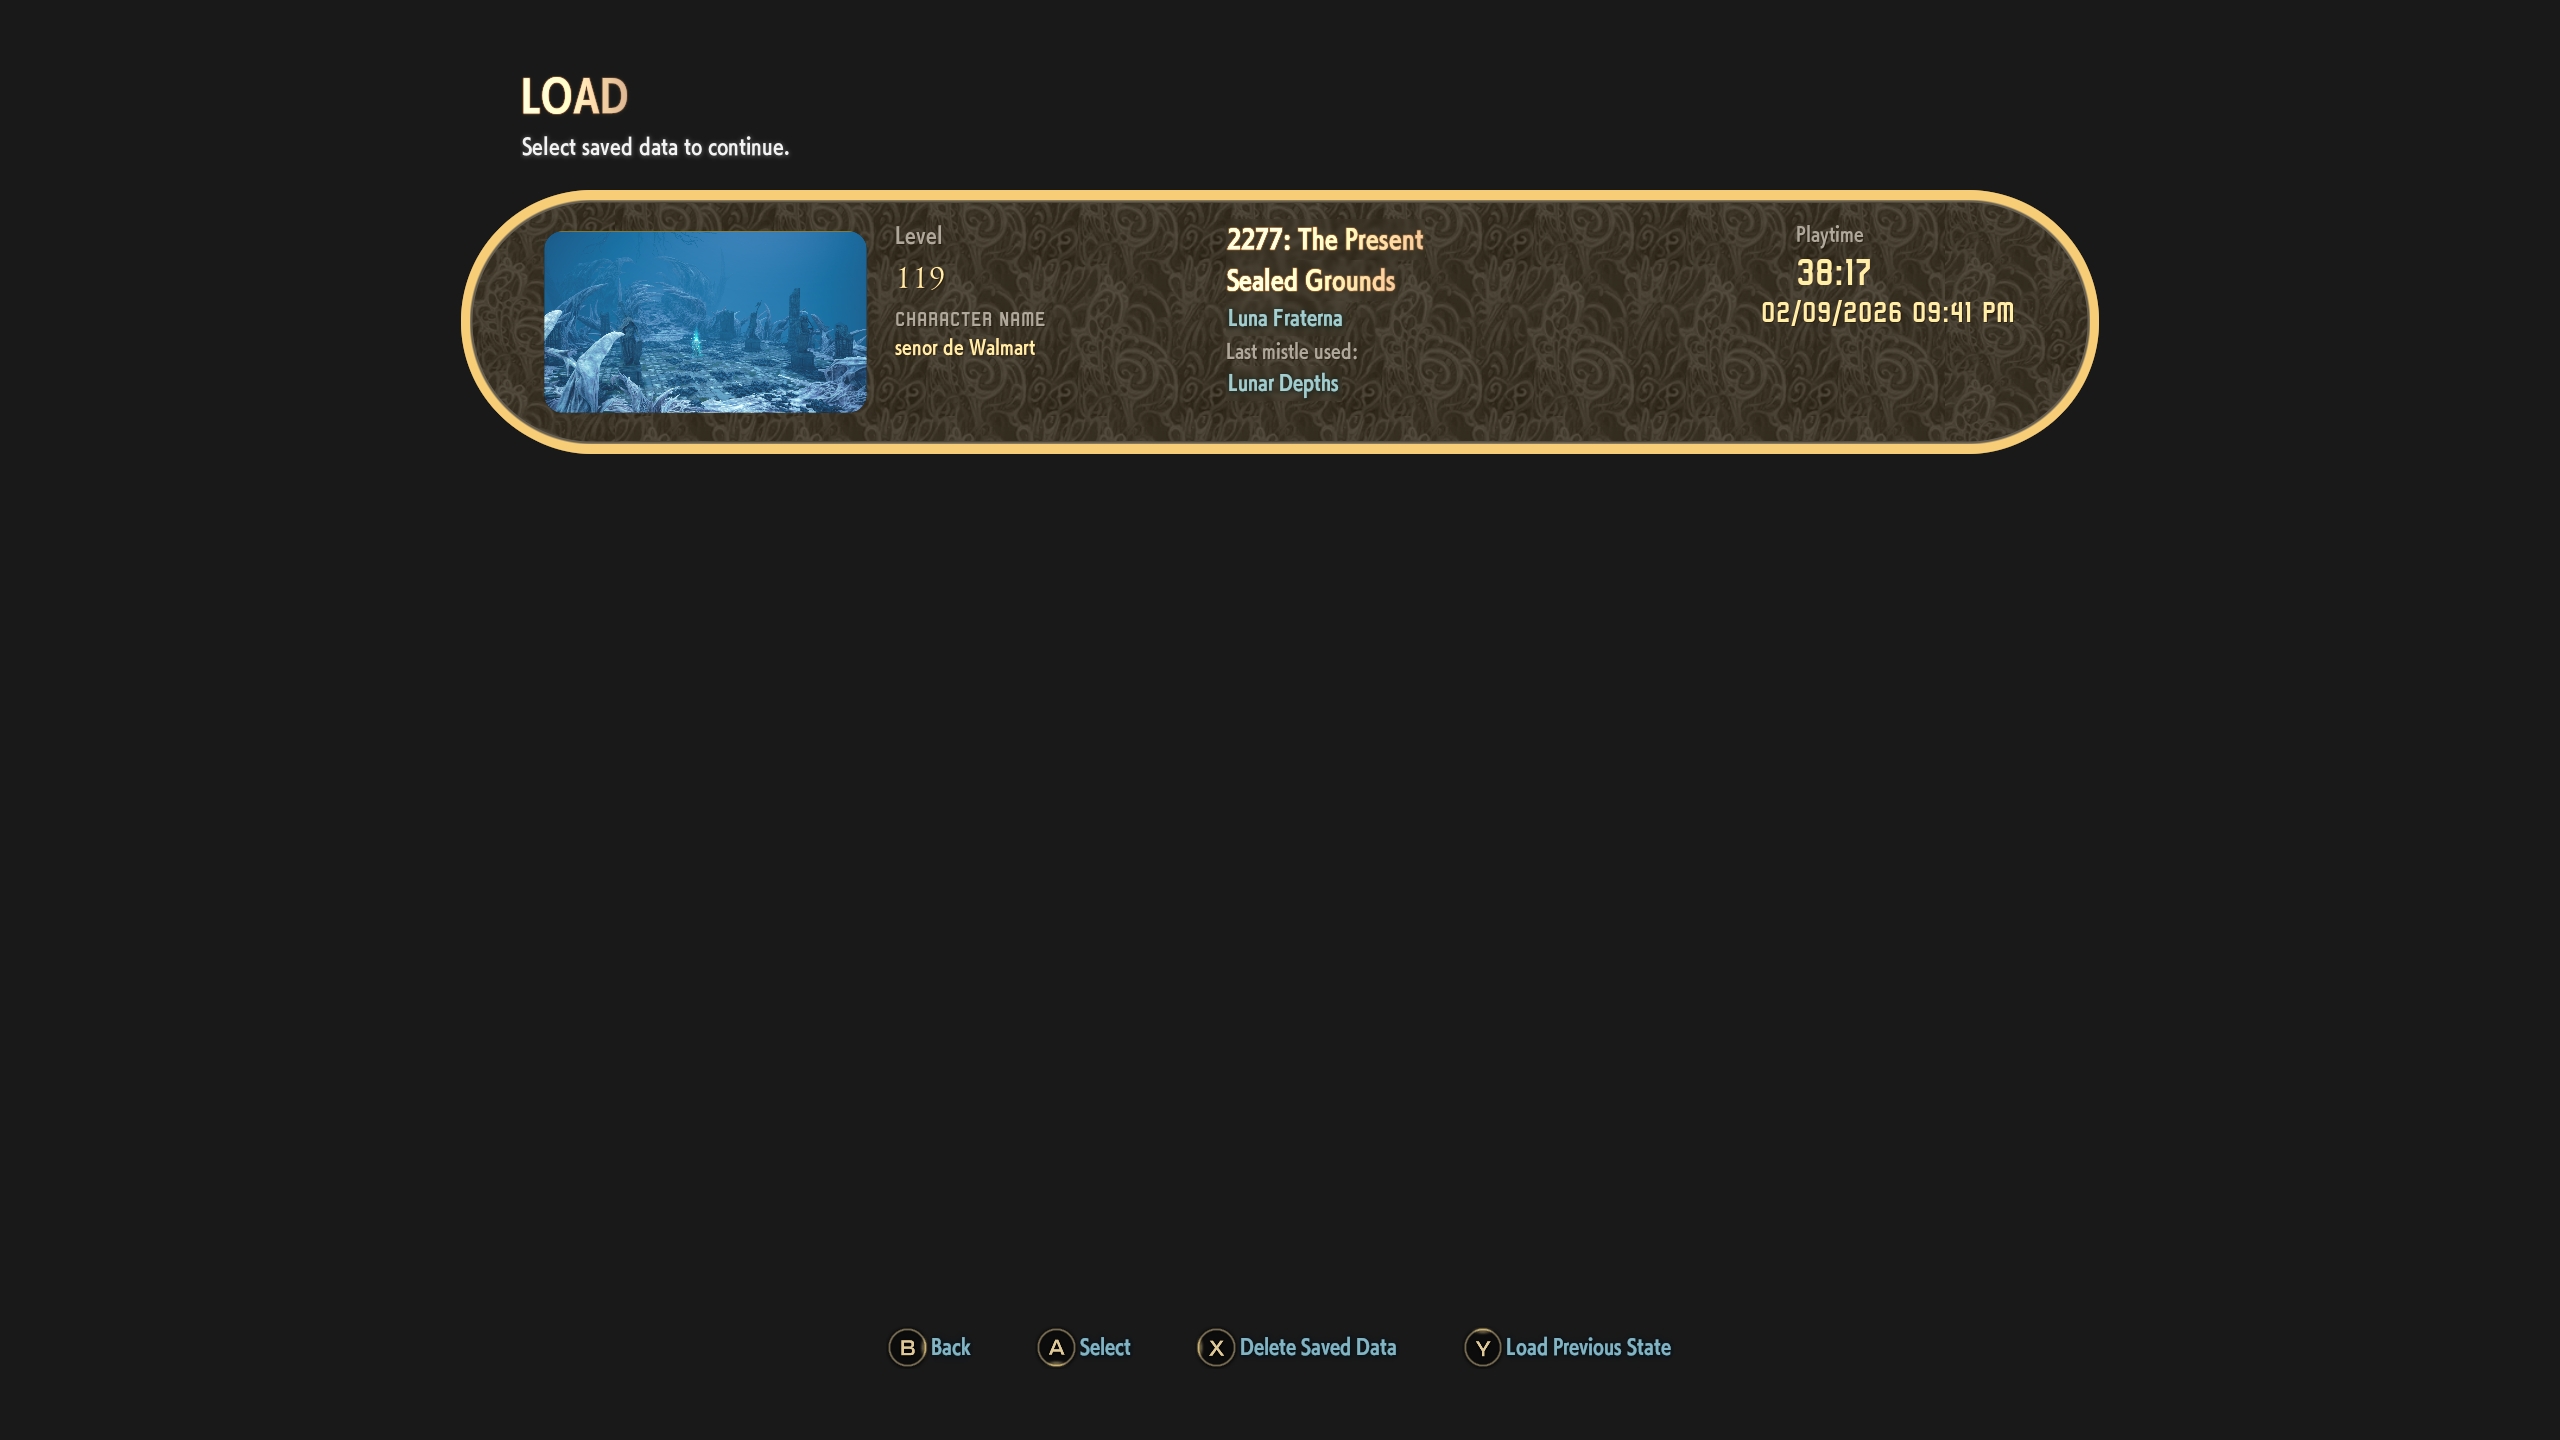The height and width of the screenshot is (1440, 2560).
Task: Click the save date 02/09/2026 09:41 PM
Action: [x=1886, y=312]
